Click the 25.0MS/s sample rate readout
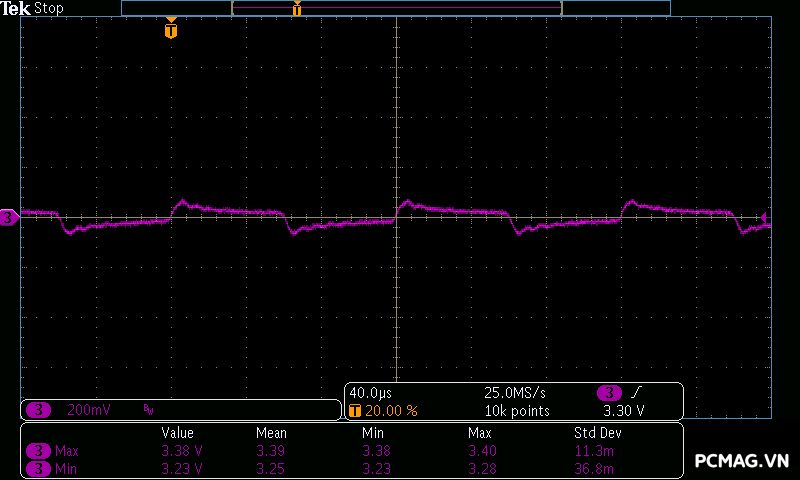Image resolution: width=800 pixels, height=480 pixels. (x=515, y=393)
